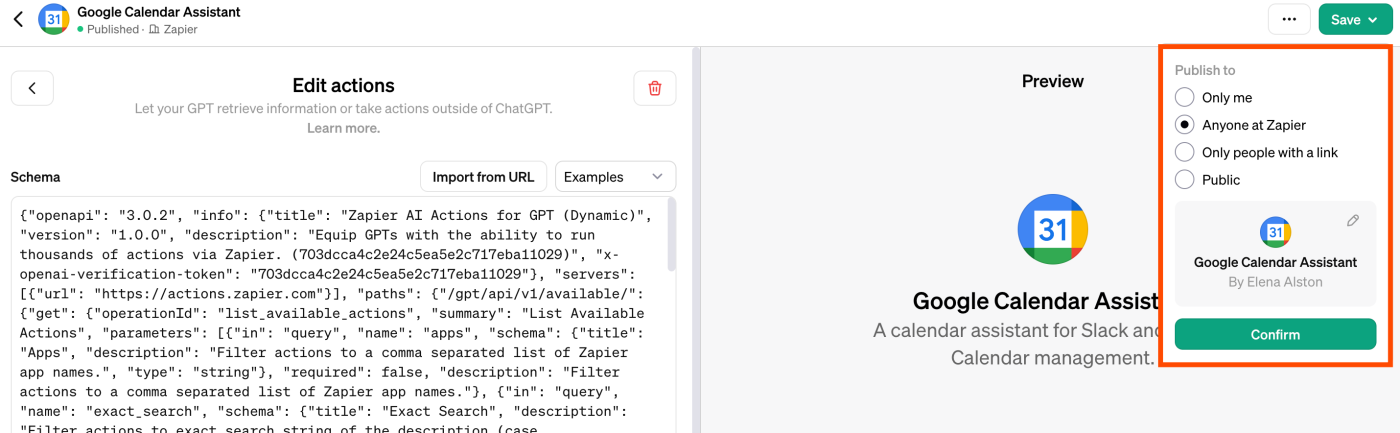Click the Published status text
This screenshot has width=1400, height=433.
pos(113,29)
